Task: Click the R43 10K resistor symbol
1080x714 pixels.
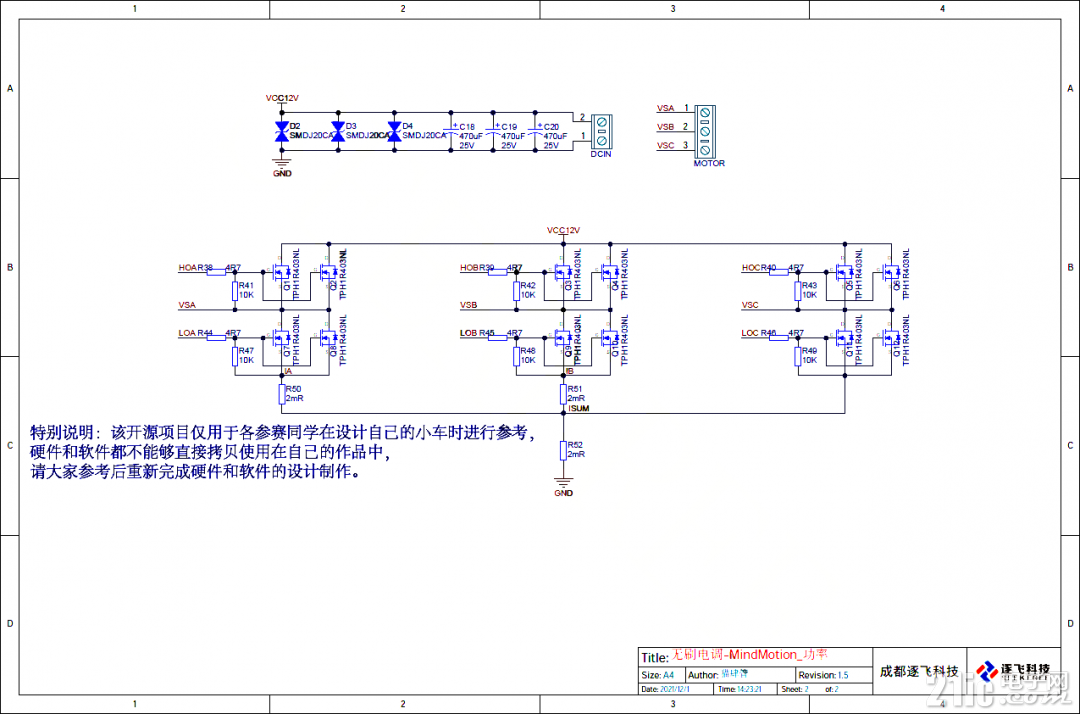Action: pos(798,291)
